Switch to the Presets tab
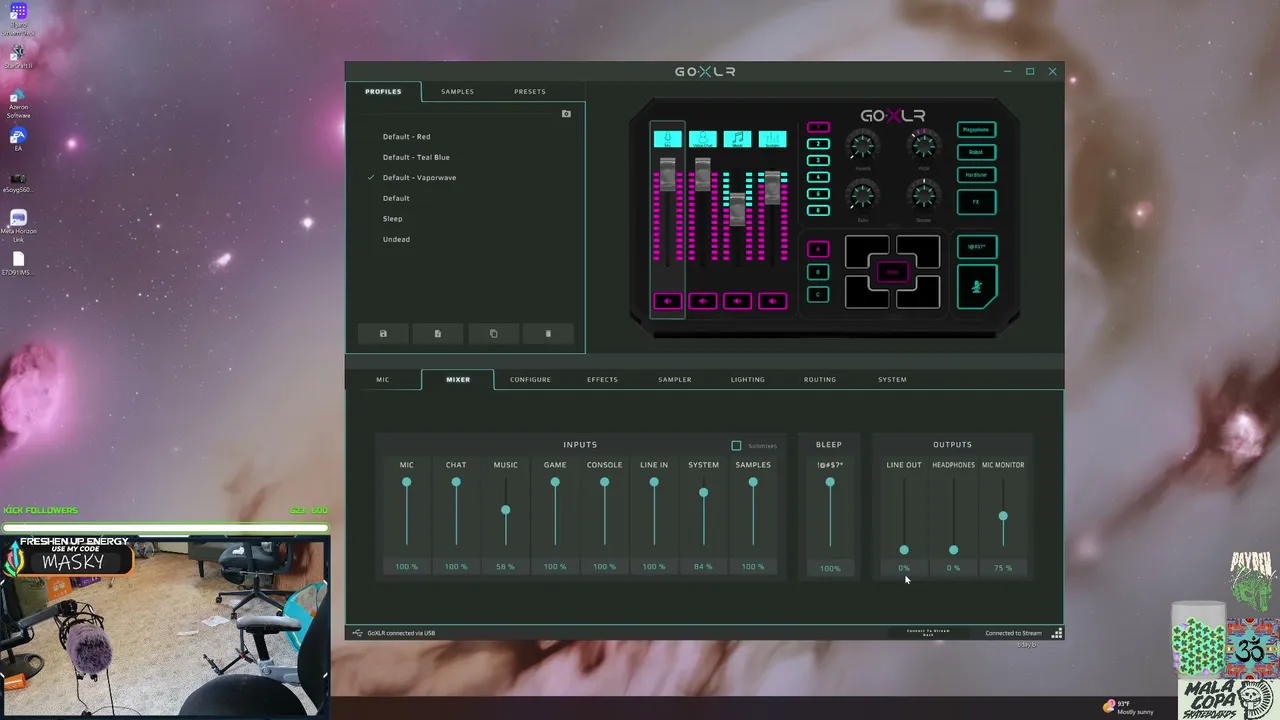 (530, 92)
